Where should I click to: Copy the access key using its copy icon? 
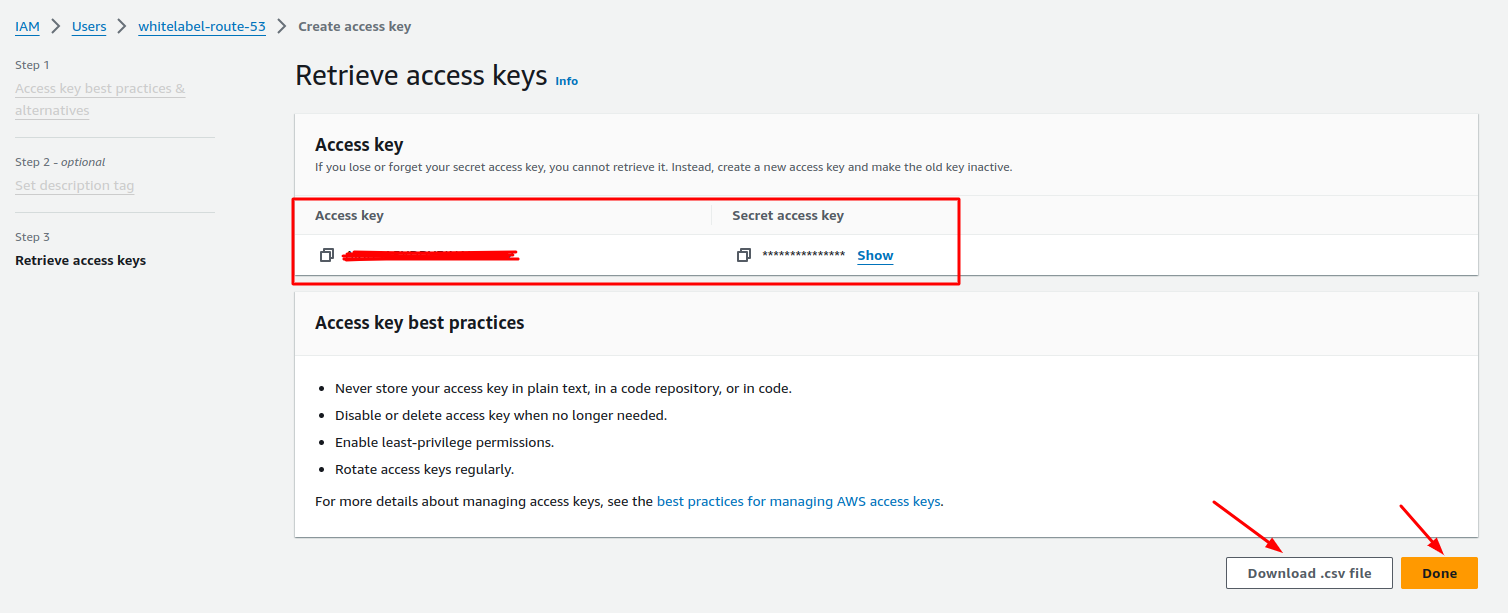[326, 255]
